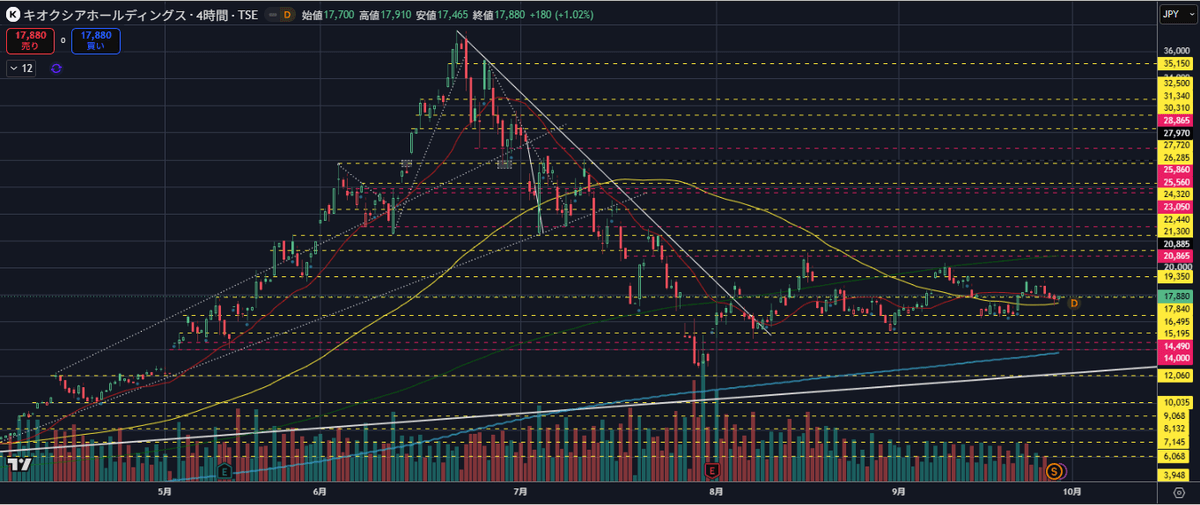Collapse the indicator legend showing 12
Image resolution: width=1200 pixels, height=505 pixels.
pos(22,68)
